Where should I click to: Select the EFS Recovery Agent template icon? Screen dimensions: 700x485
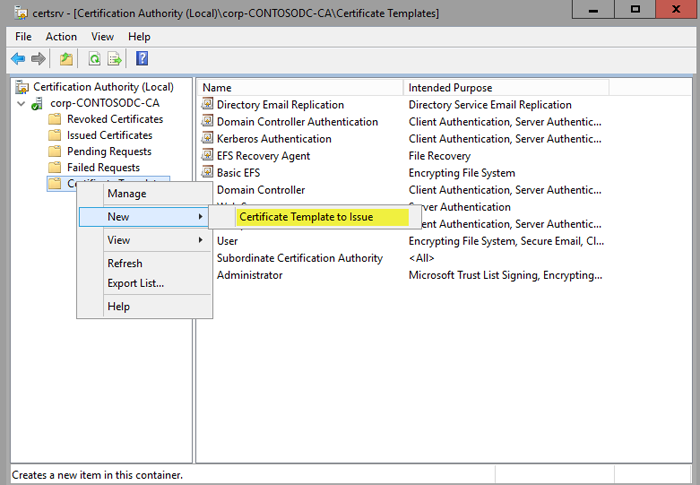coord(208,156)
